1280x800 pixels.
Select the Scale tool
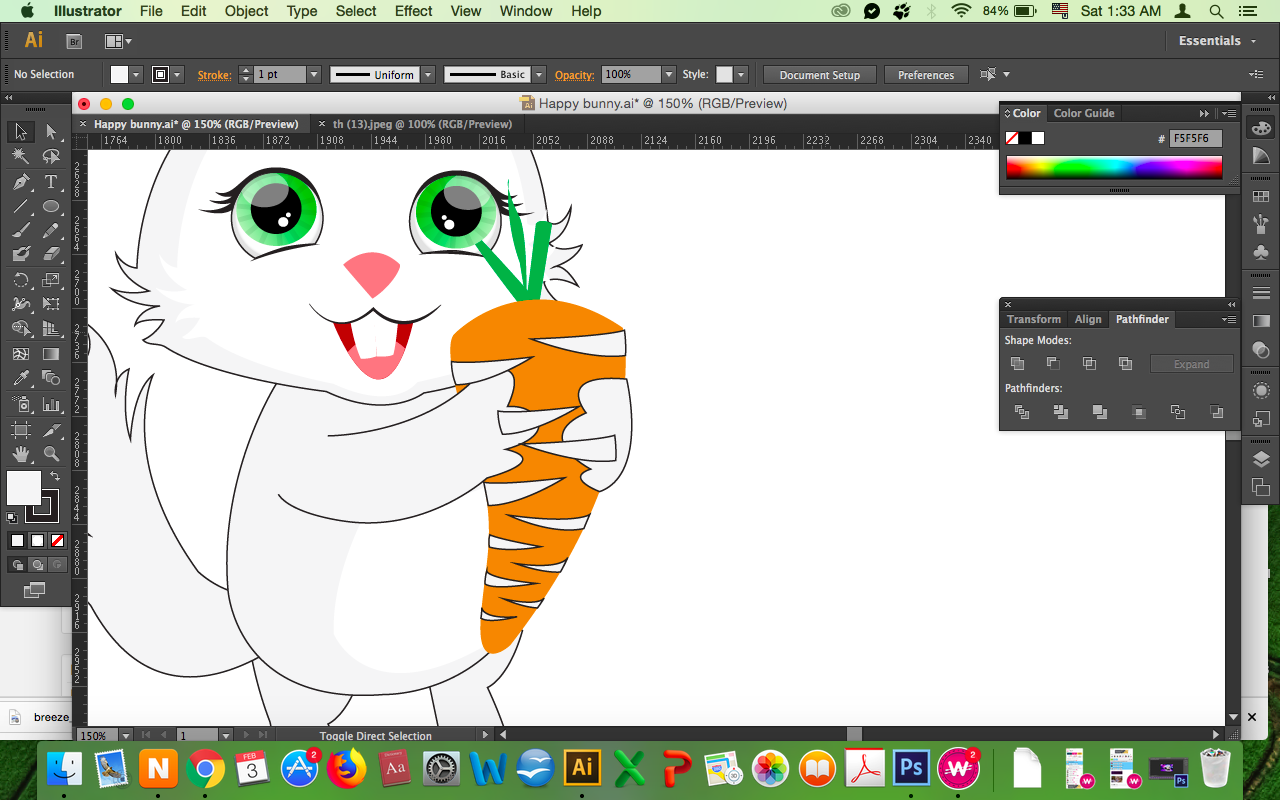point(51,280)
